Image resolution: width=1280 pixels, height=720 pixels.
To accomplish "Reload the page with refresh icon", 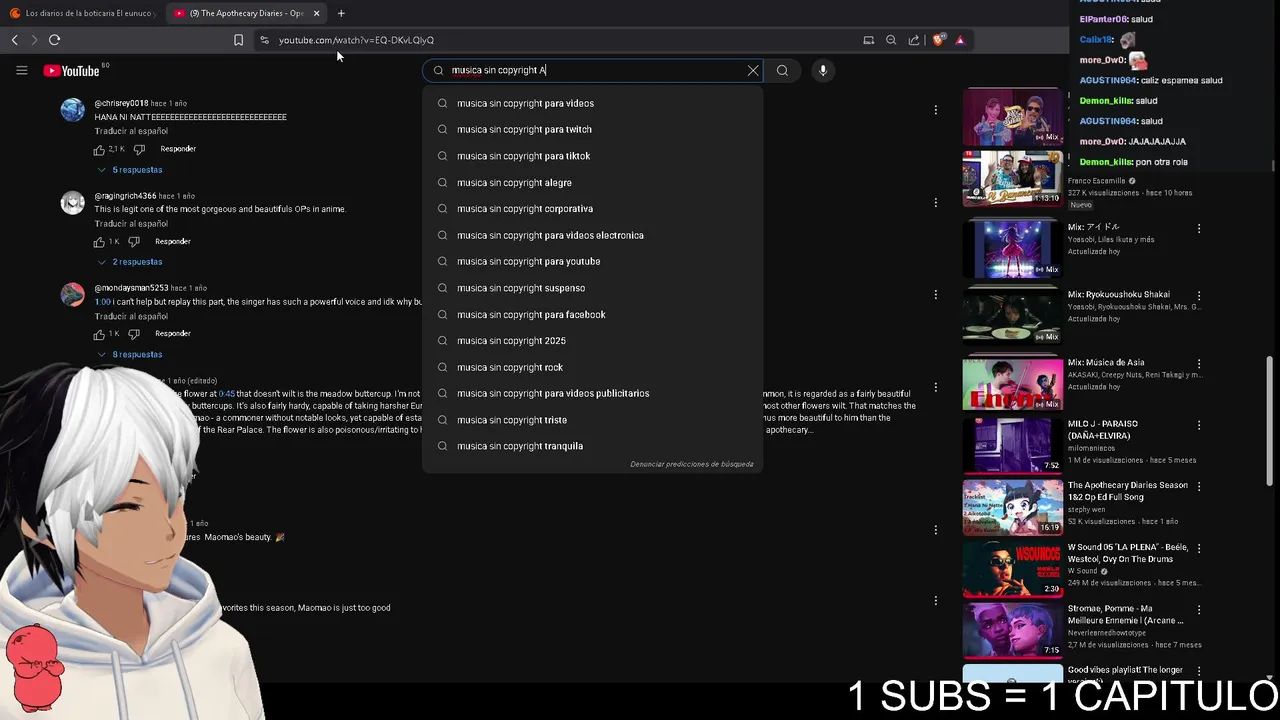I will point(54,40).
